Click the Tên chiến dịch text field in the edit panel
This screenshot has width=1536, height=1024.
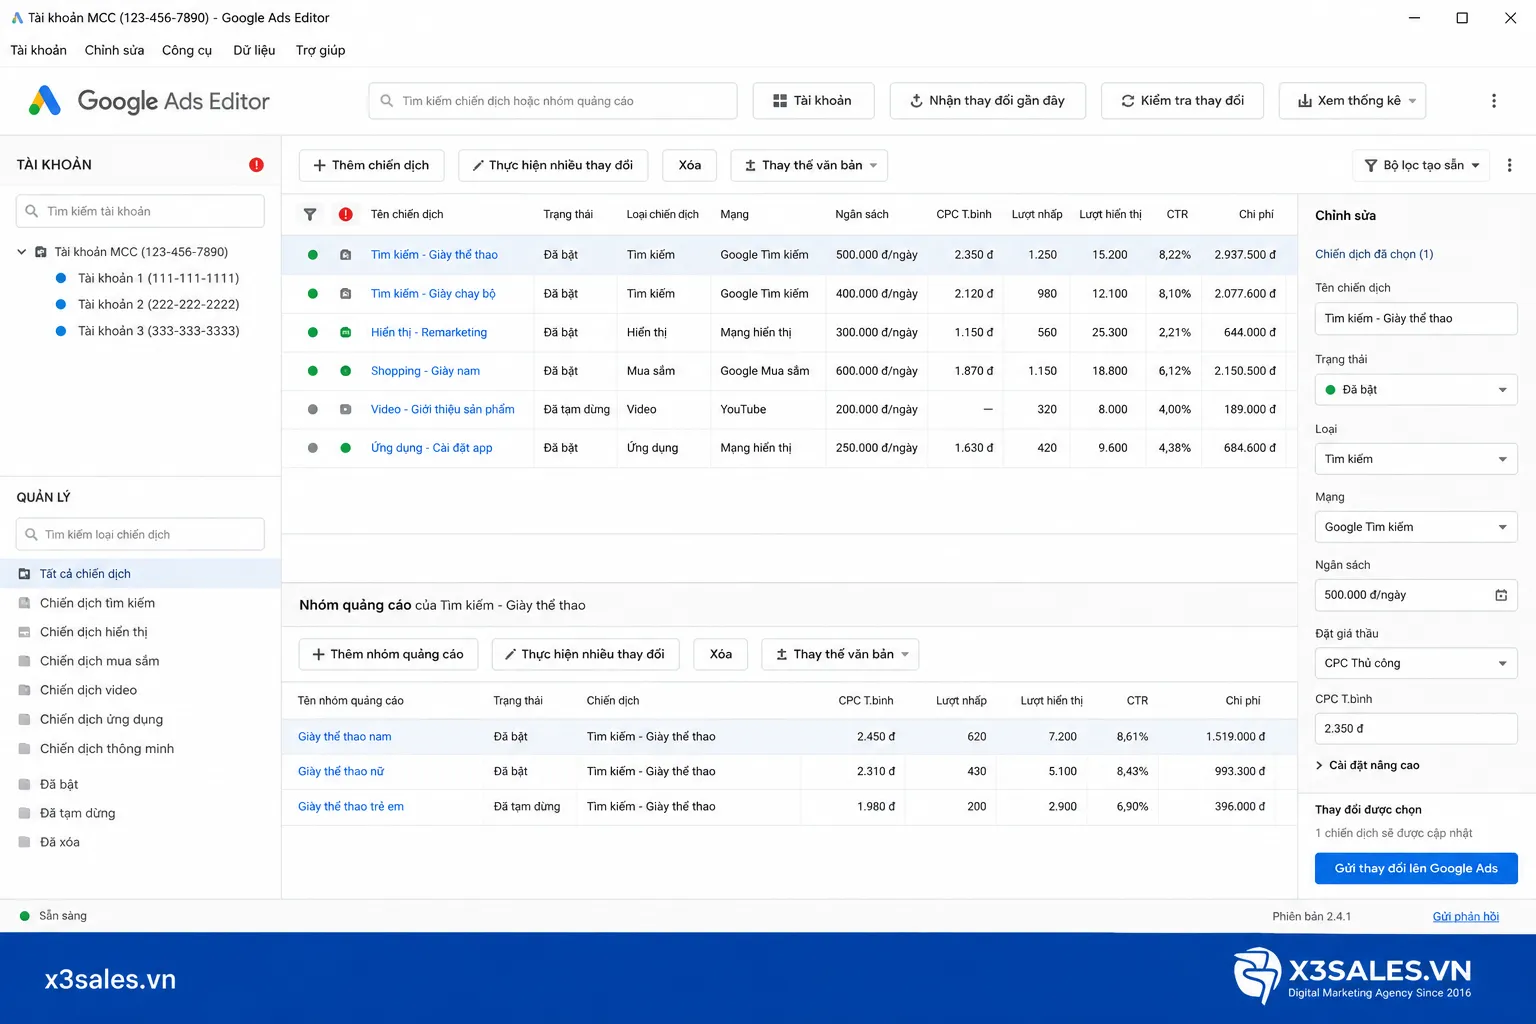click(1416, 318)
